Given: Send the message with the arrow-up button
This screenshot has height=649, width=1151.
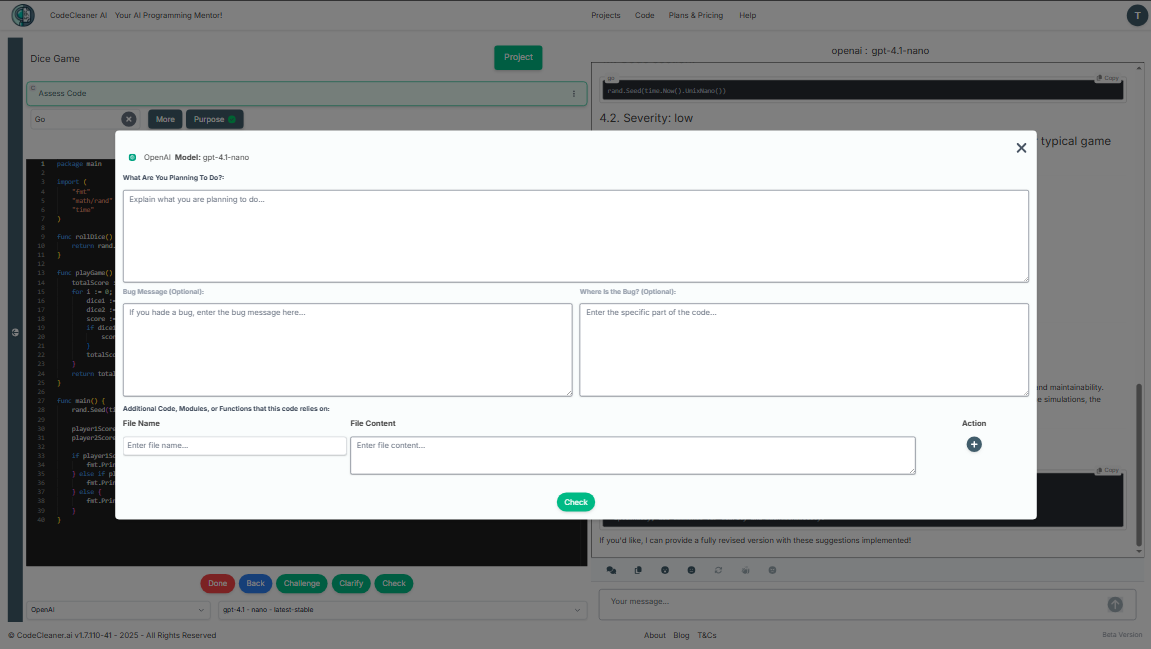Looking at the screenshot, I should (1115, 604).
